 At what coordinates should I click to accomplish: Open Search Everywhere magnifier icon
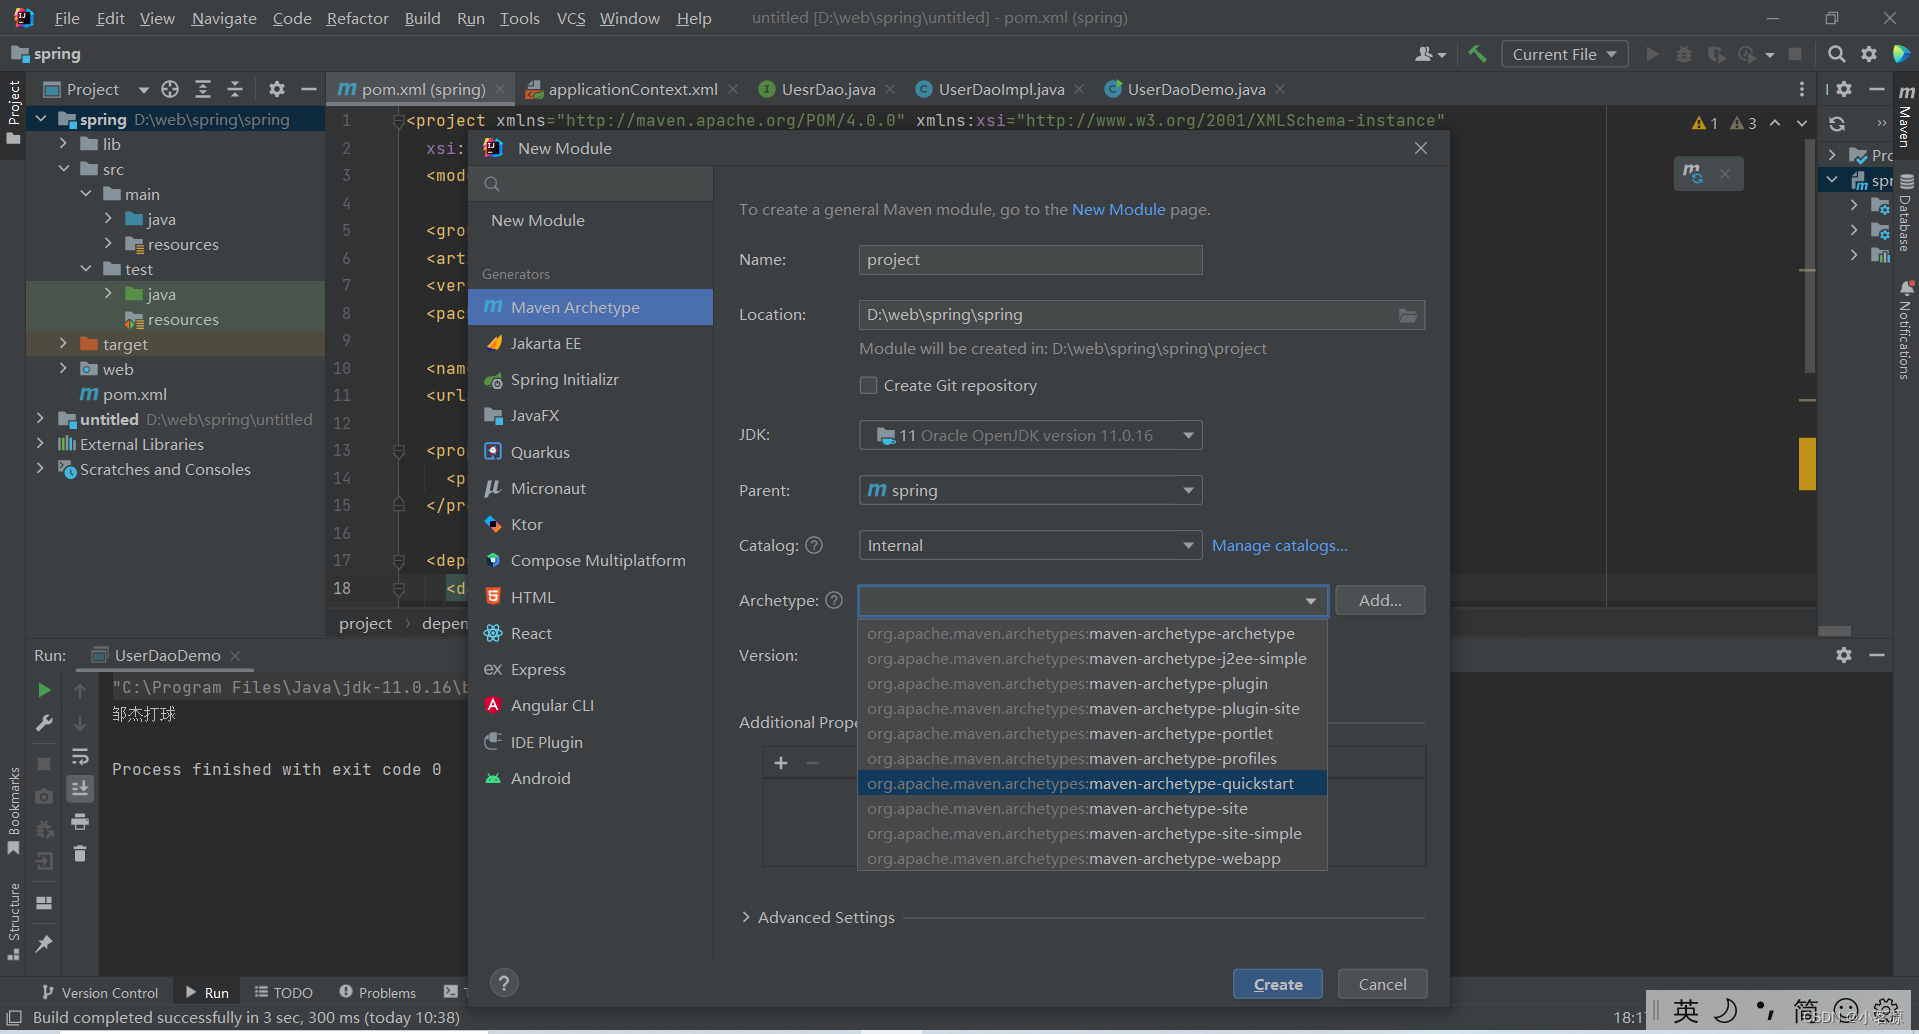pyautogui.click(x=1836, y=54)
